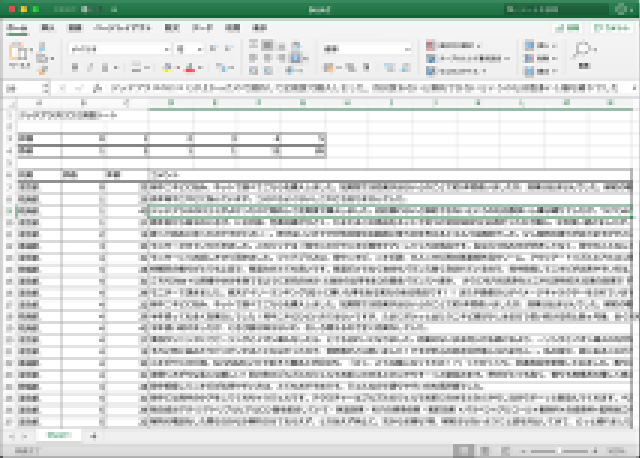640x458 pixels.
Task: Click the Find and Select magnifier icon
Action: (x=583, y=50)
